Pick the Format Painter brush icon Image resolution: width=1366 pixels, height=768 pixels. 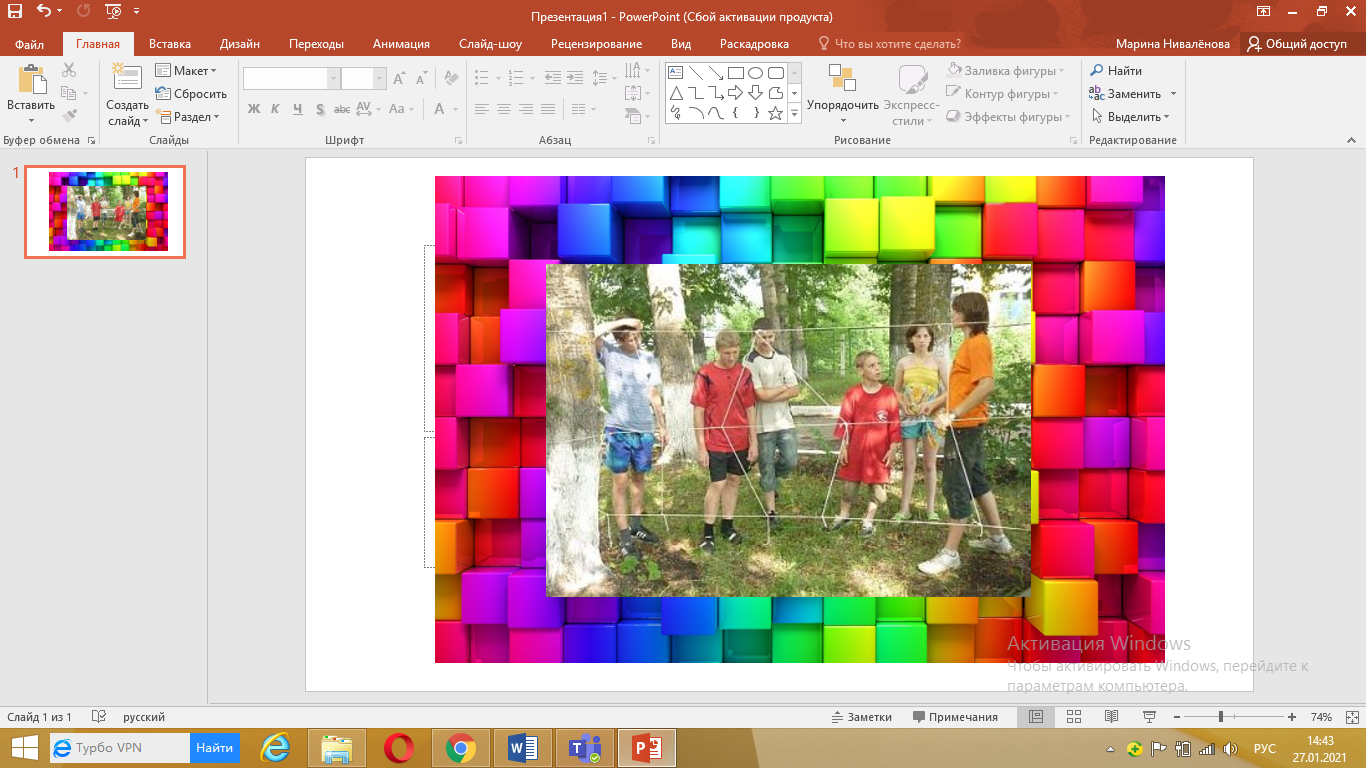tap(69, 116)
